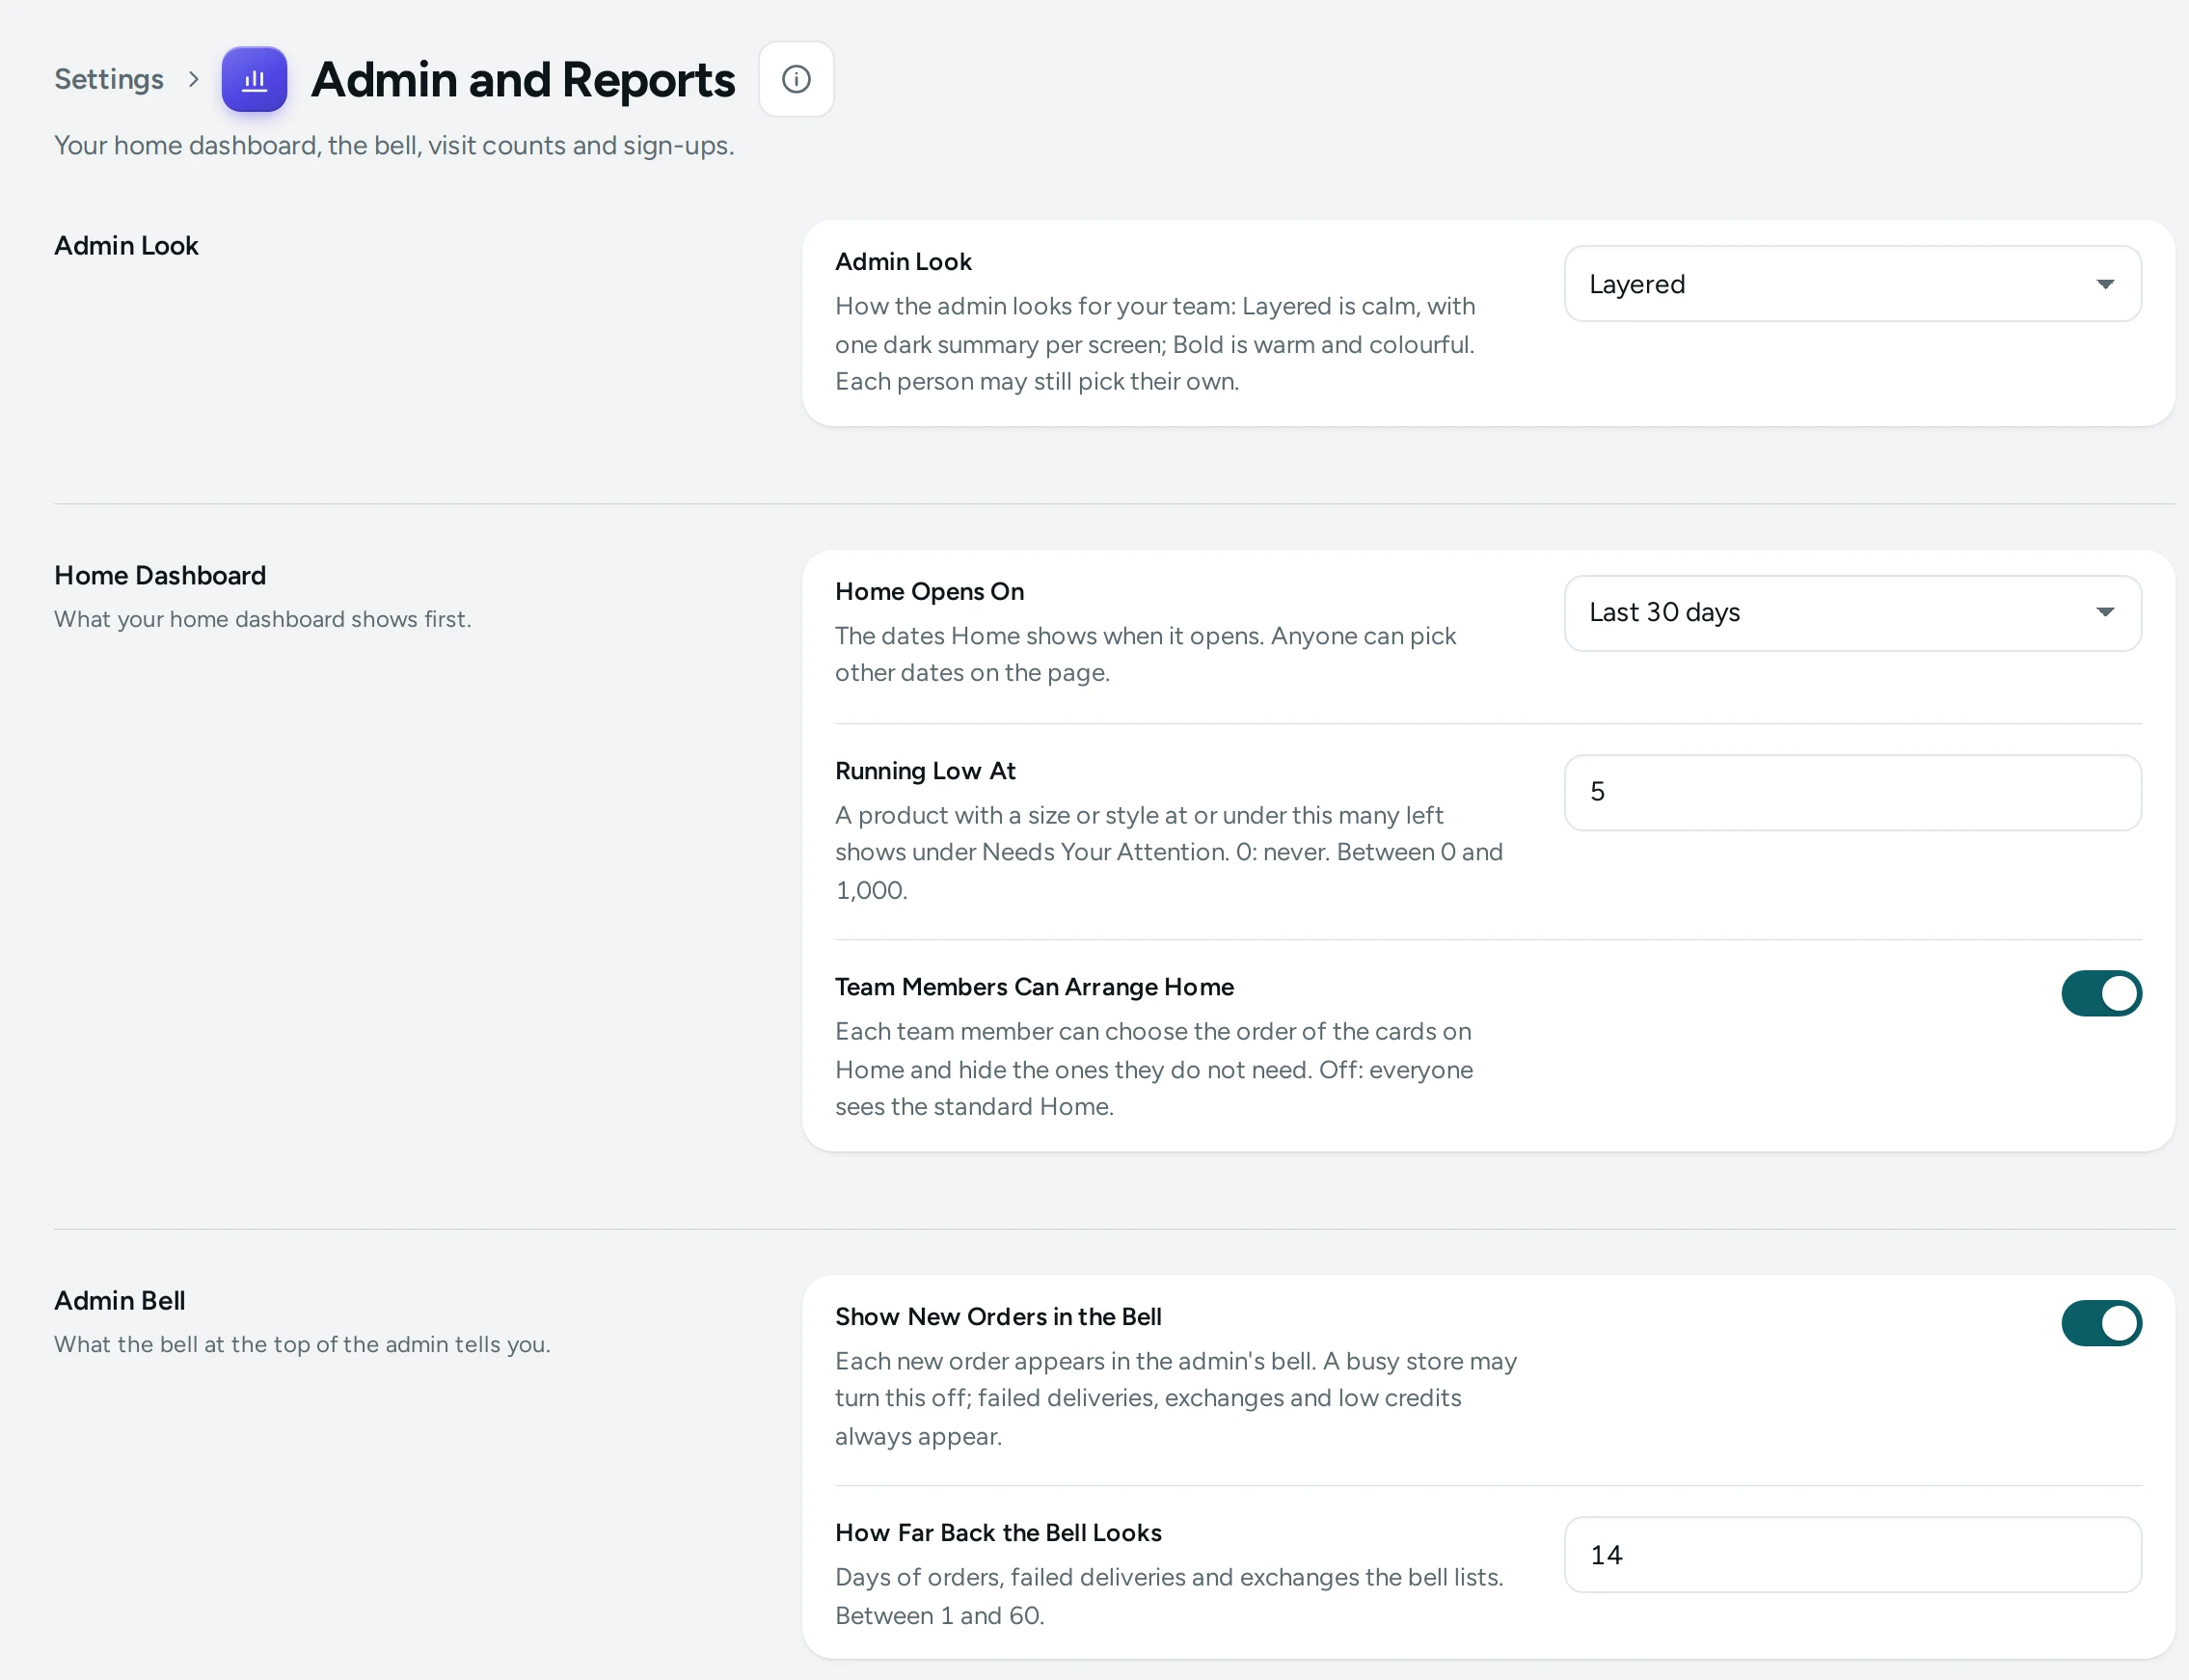Click the 'Your home dashboard, the bell' subtitle
Viewport: 2189px width, 1680px height.
coord(394,146)
